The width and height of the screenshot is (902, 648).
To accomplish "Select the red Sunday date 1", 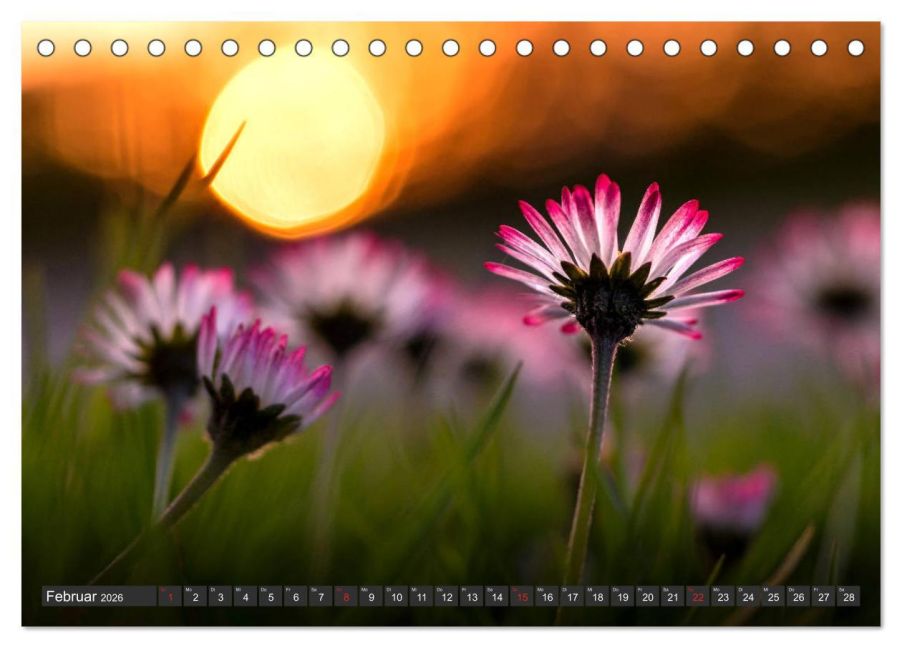I will pyautogui.click(x=170, y=596).
